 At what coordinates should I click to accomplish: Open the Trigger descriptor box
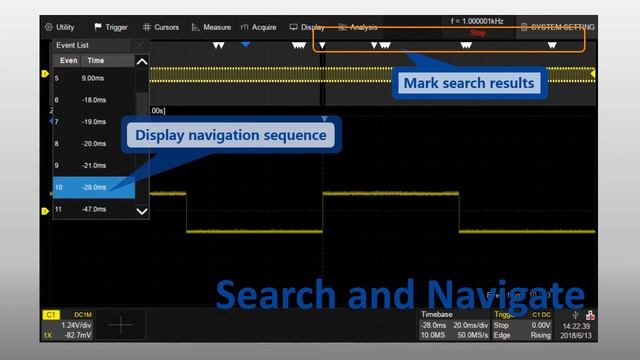(x=522, y=325)
